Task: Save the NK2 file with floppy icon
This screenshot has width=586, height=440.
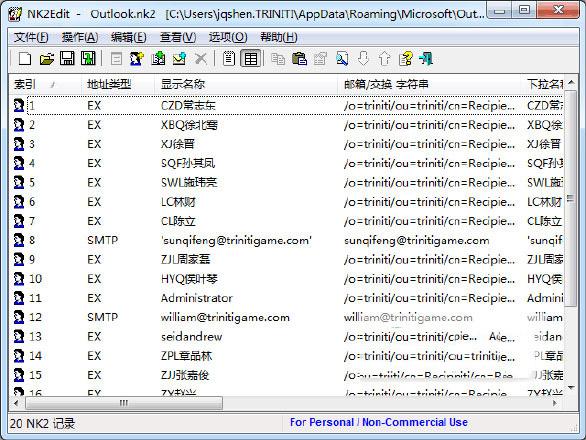Action: pyautogui.click(x=67, y=59)
